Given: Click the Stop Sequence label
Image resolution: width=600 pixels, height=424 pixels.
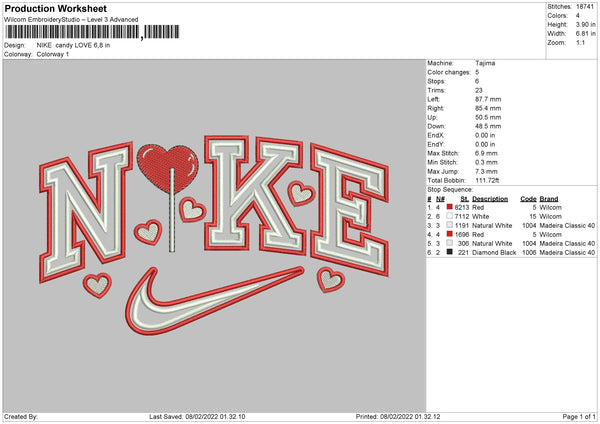Looking at the screenshot, I should [x=450, y=190].
